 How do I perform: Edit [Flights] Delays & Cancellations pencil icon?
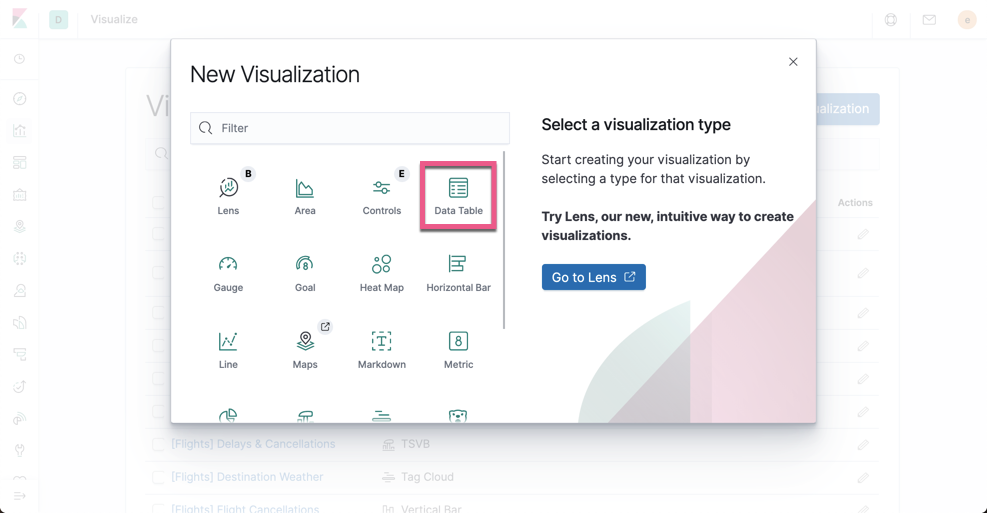click(x=863, y=444)
